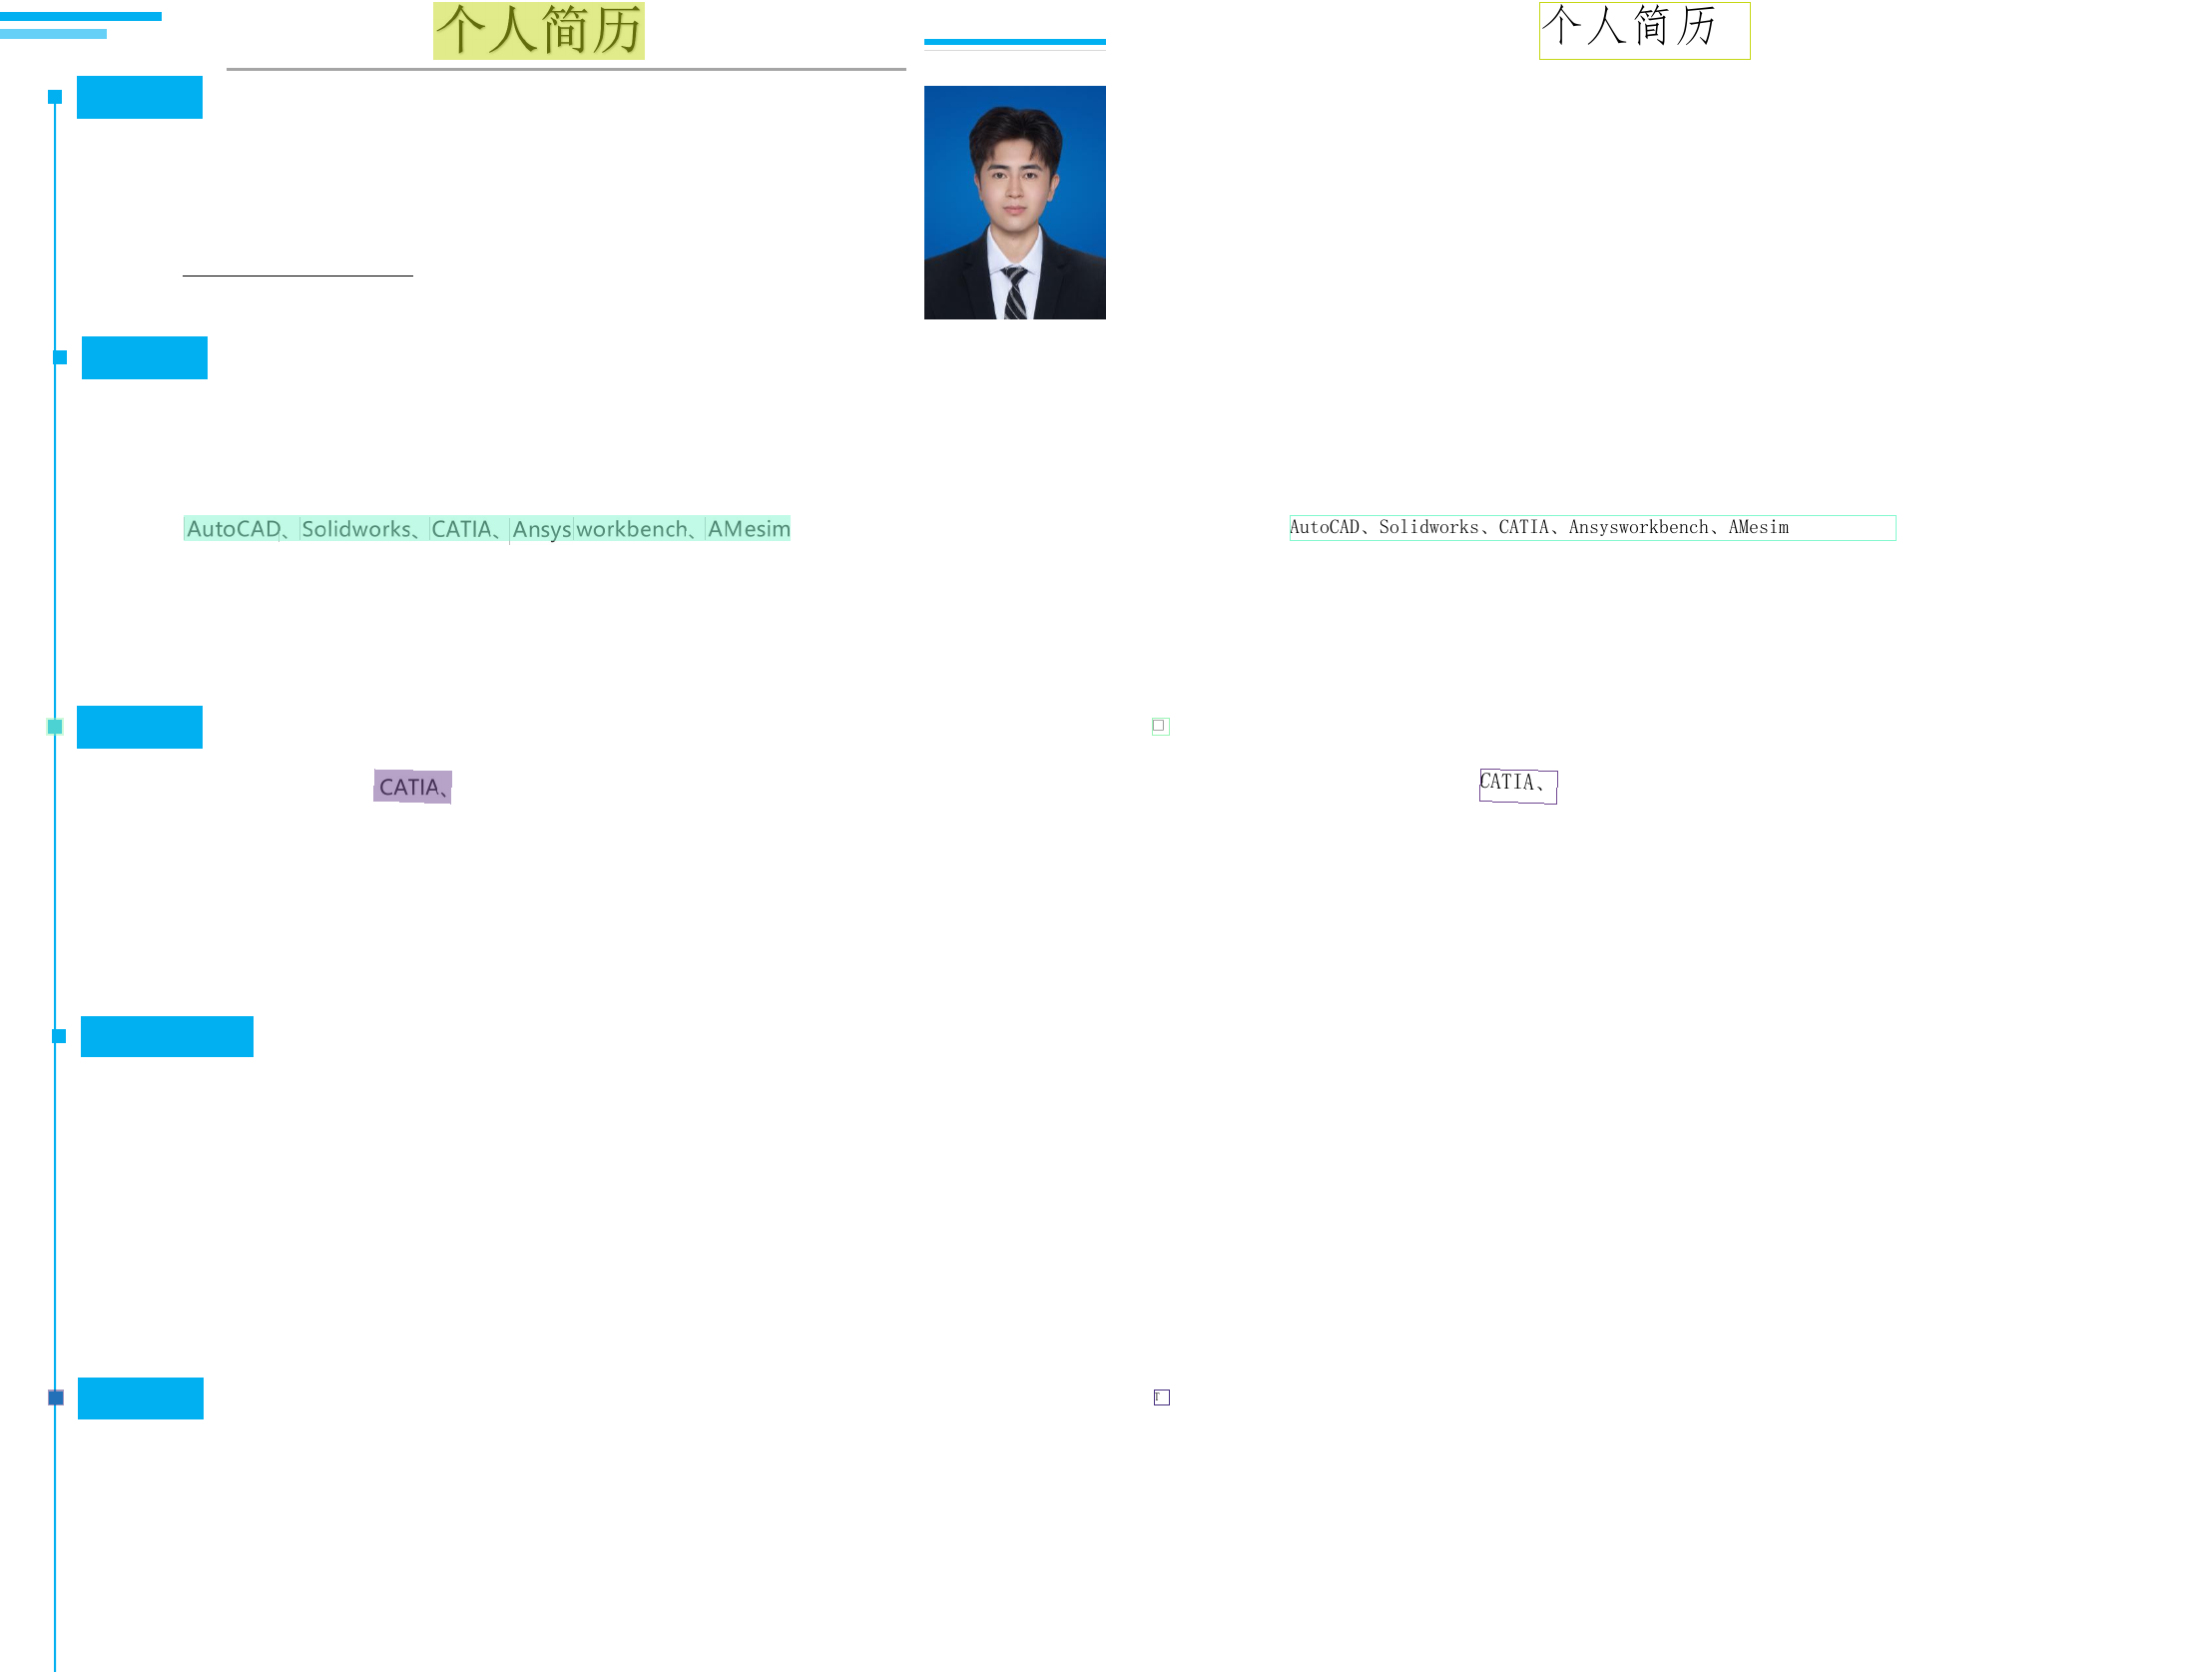This screenshot has height=1672, width=2212.
Task: Click the blue bar above the photo
Action: click(x=1014, y=42)
